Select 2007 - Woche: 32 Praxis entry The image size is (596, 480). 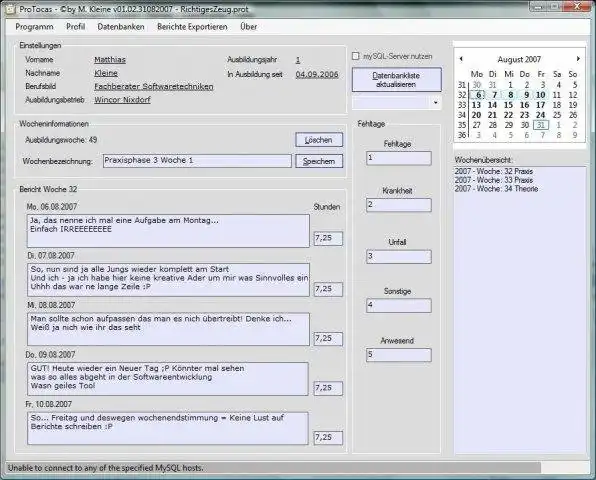pos(493,171)
